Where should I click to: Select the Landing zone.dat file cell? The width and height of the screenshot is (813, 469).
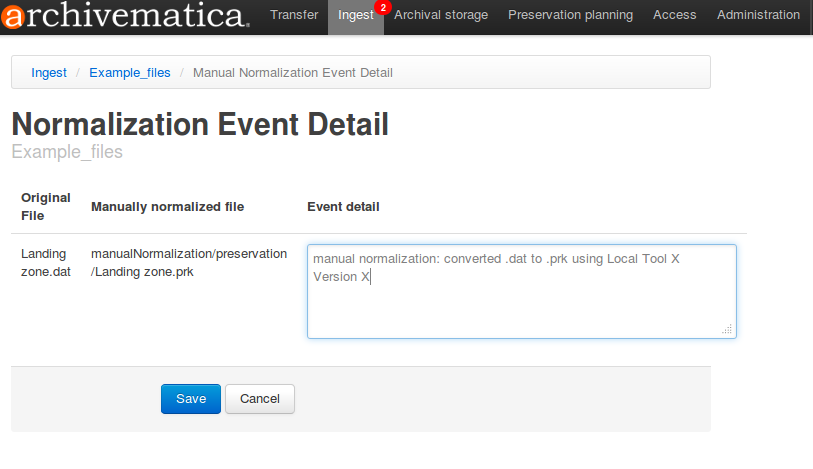click(44, 263)
